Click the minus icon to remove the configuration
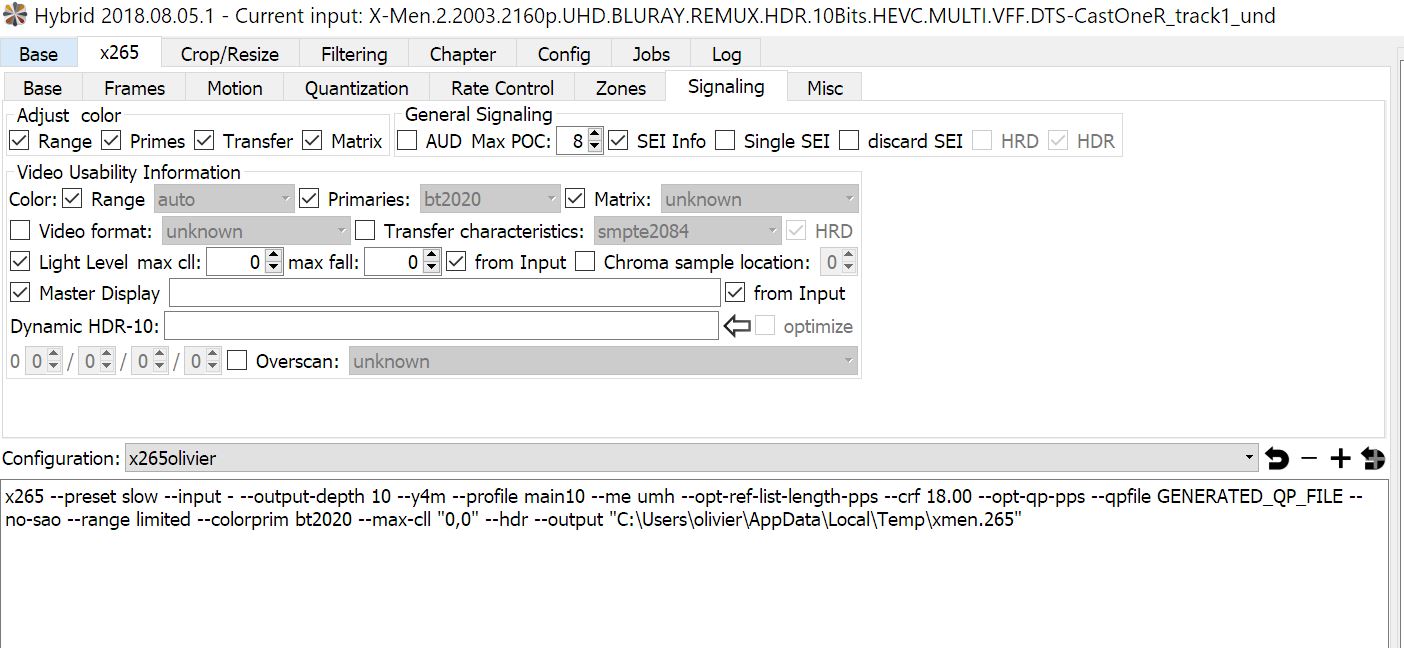The width and height of the screenshot is (1404, 648). coord(1309,459)
